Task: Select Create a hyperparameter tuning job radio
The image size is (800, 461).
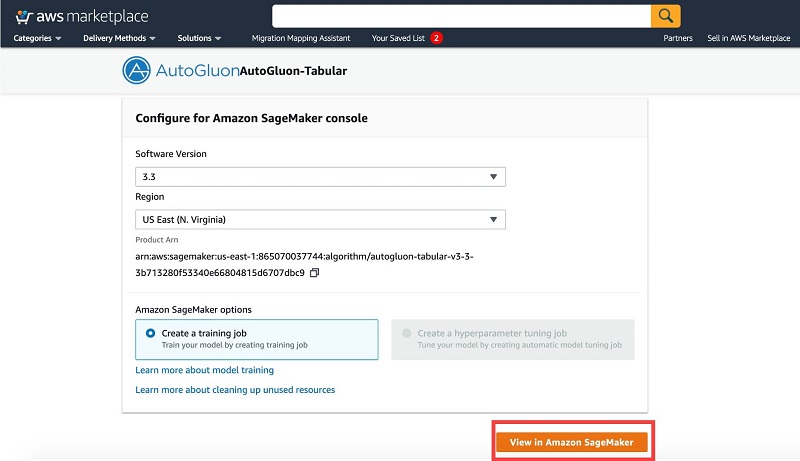Action: click(x=407, y=333)
